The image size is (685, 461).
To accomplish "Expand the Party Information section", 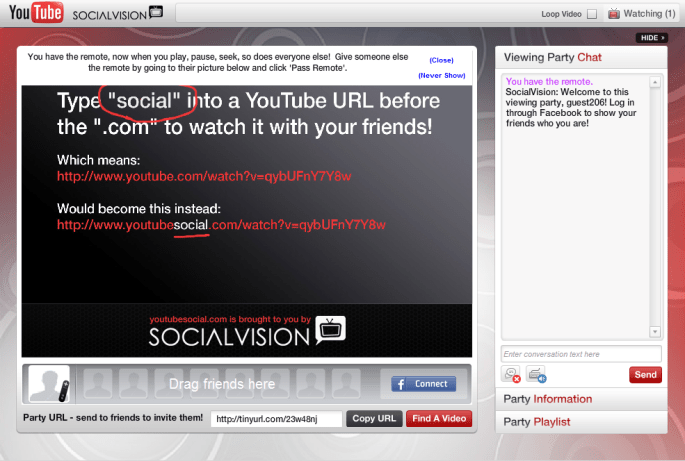I will pos(581,399).
